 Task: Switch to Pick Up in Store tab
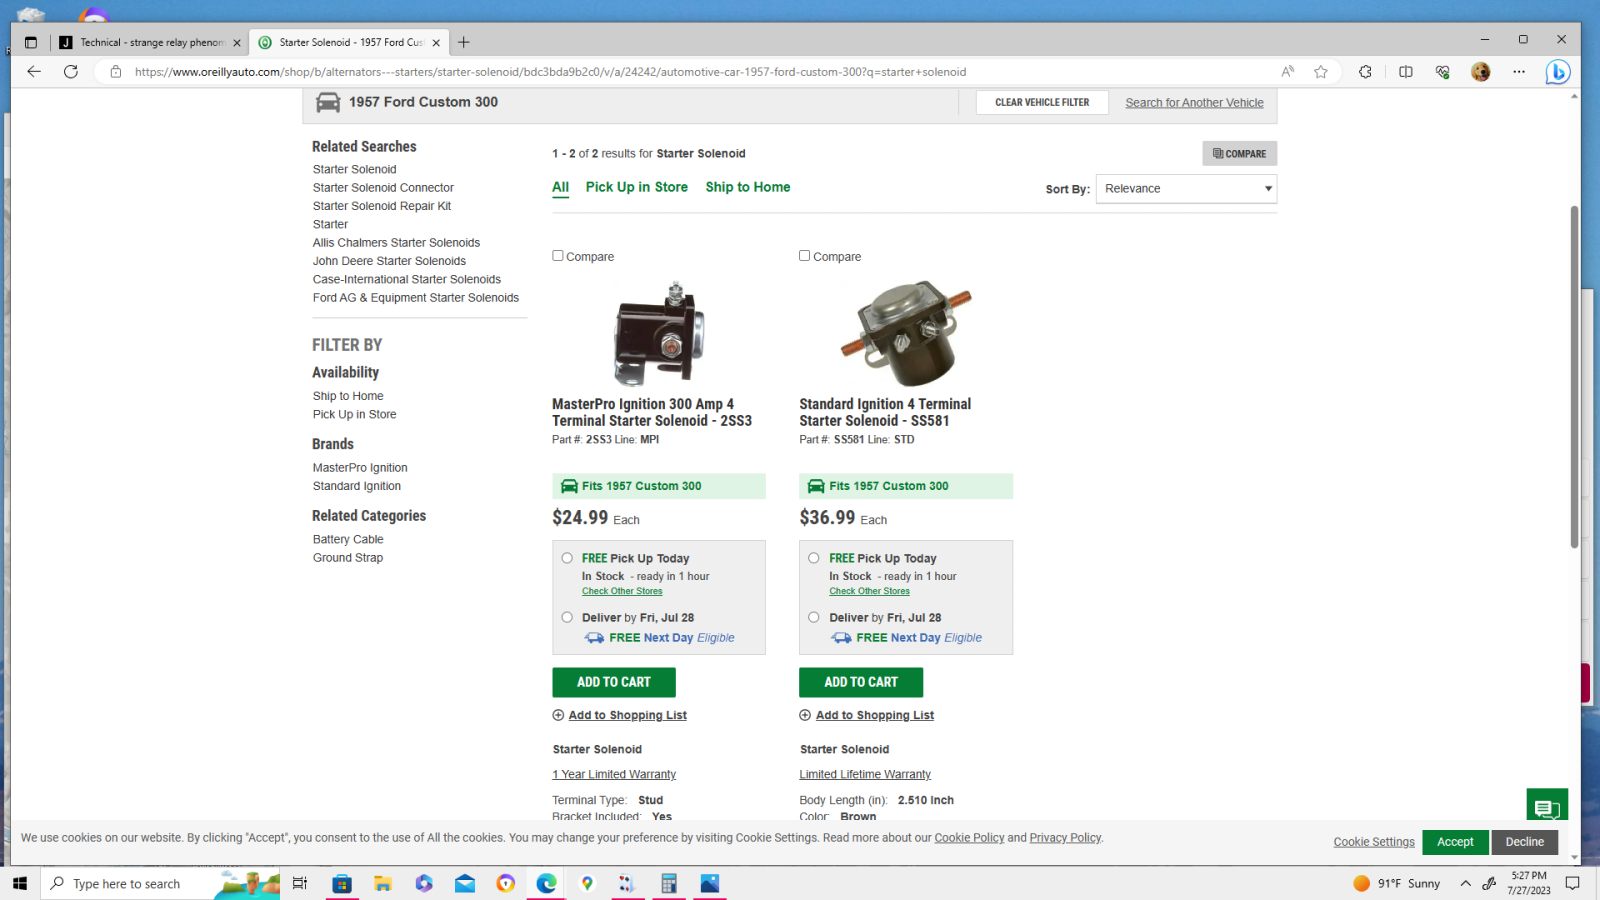[x=637, y=187]
